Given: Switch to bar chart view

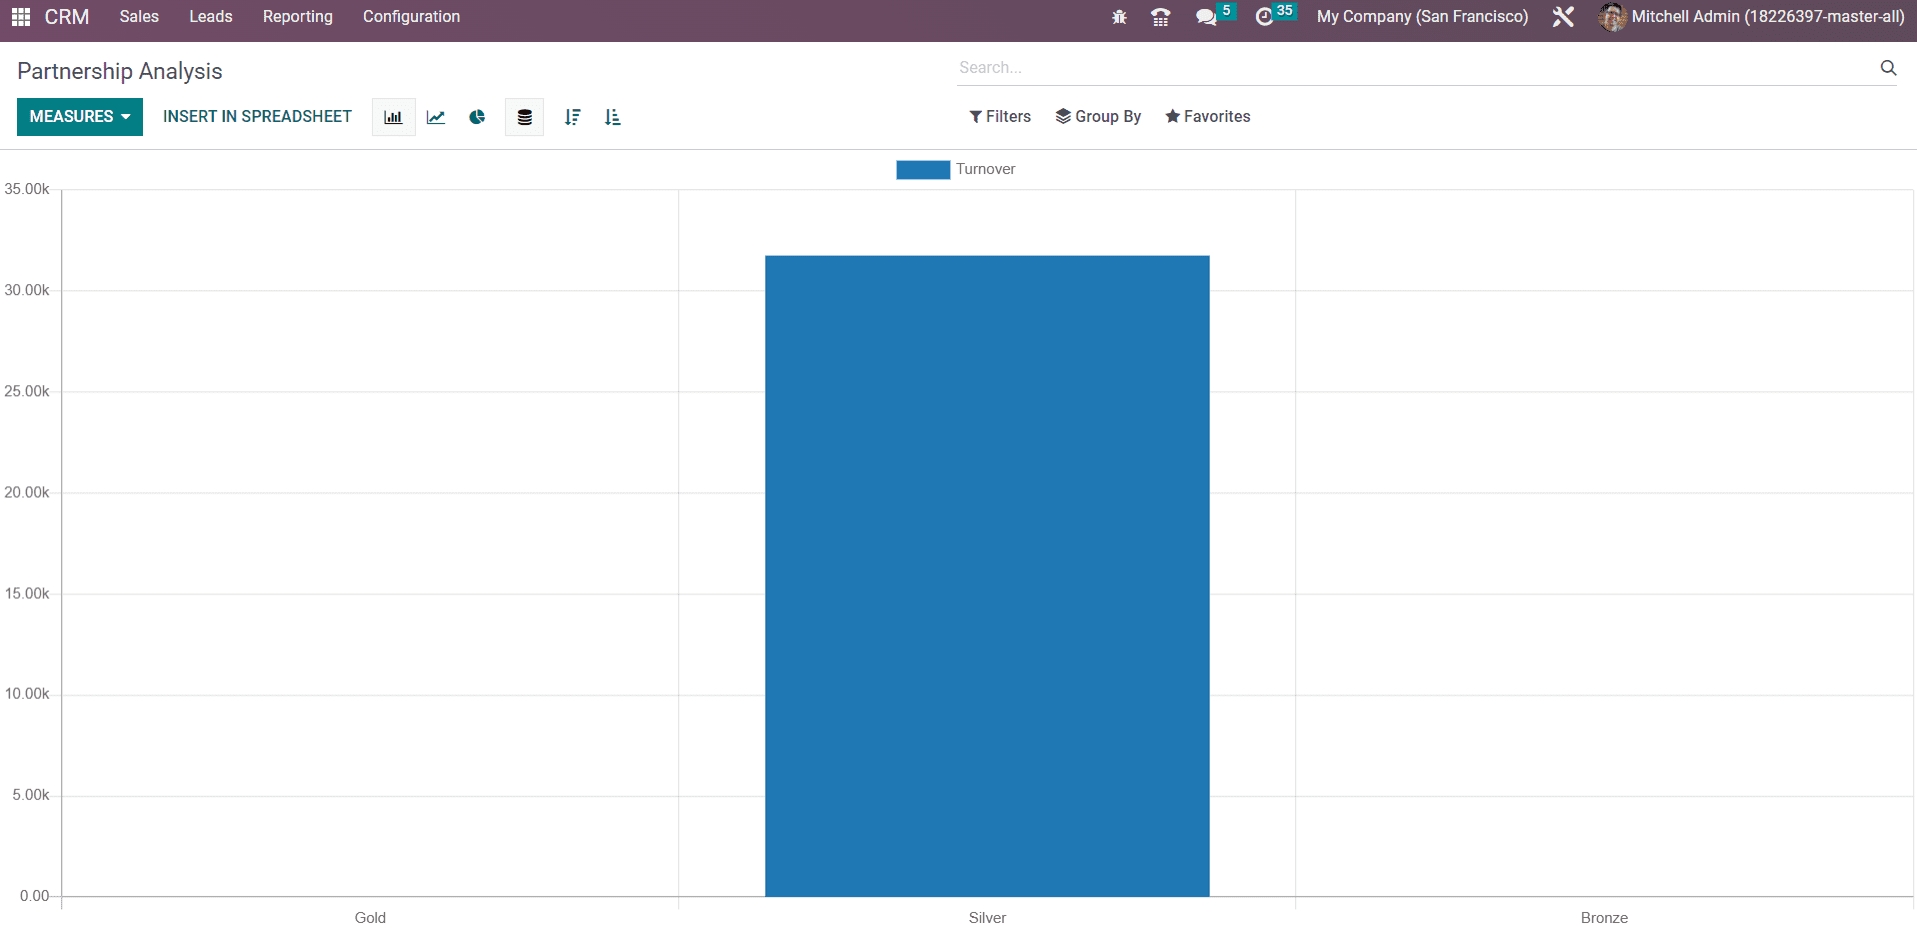Looking at the screenshot, I should pyautogui.click(x=393, y=117).
